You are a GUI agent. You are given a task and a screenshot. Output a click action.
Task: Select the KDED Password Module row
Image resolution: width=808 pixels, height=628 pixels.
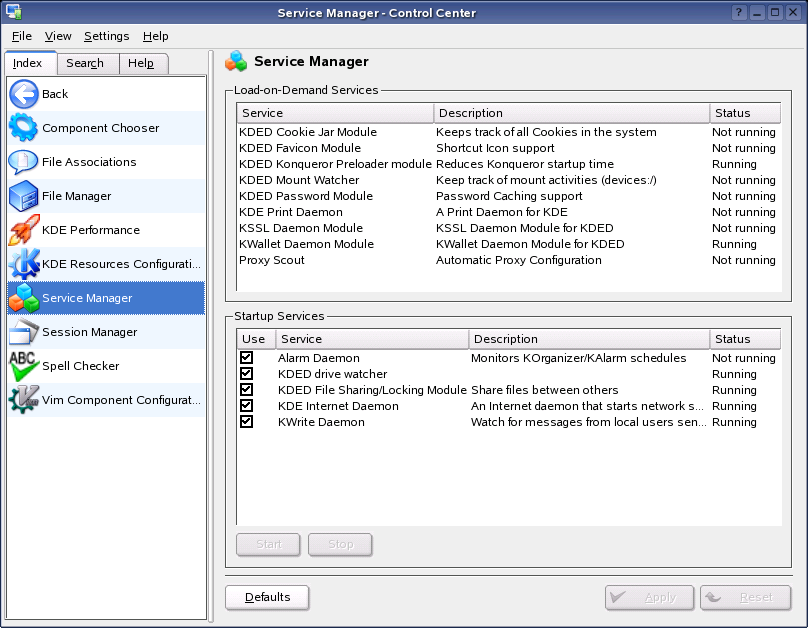509,196
